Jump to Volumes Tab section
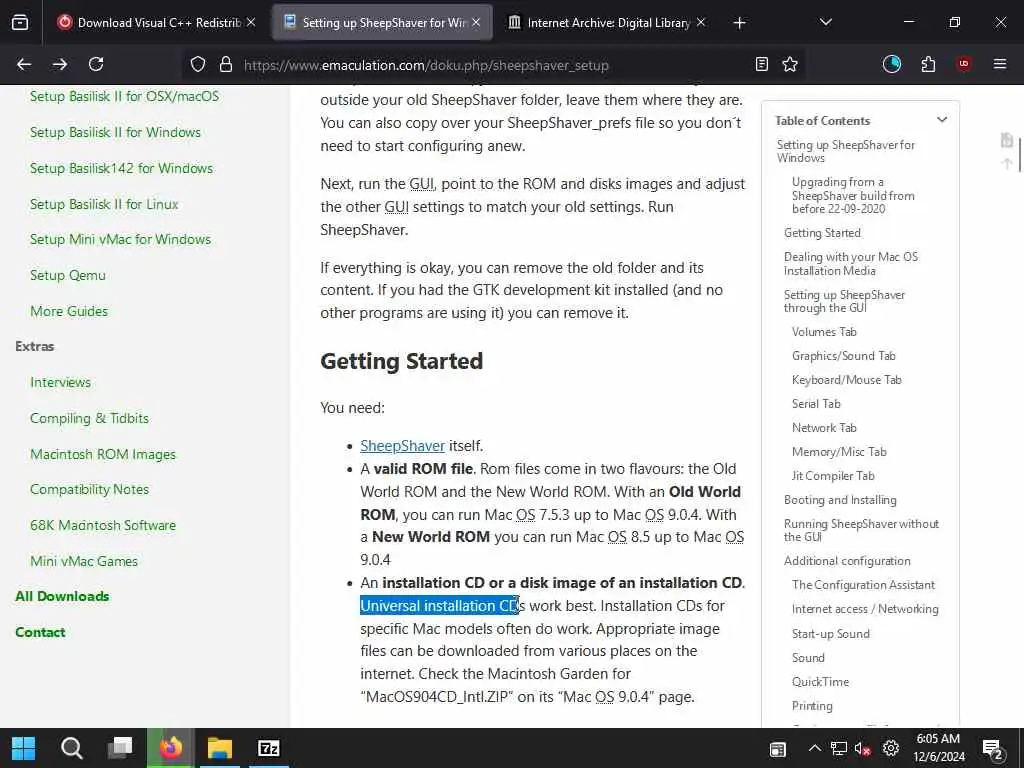 pyautogui.click(x=824, y=332)
